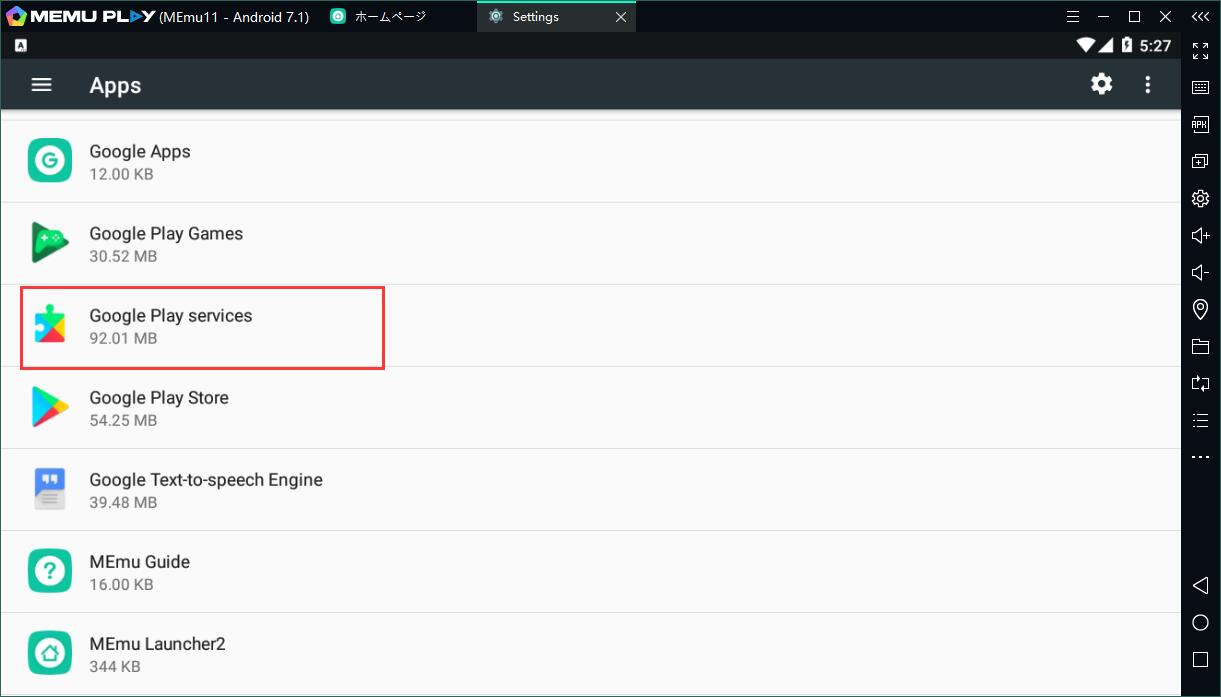
Task: Open Google Text-to-speech Engine entry
Action: [206, 490]
